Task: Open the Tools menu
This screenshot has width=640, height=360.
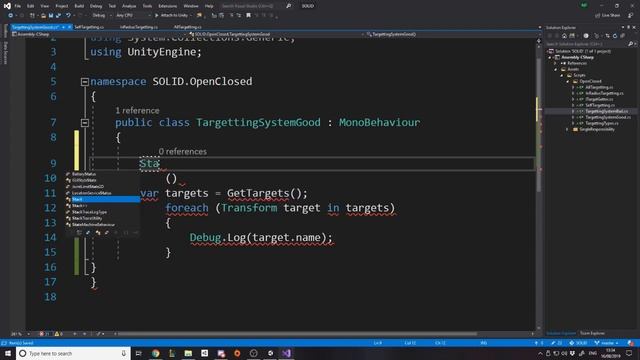Action: tap(147, 6)
